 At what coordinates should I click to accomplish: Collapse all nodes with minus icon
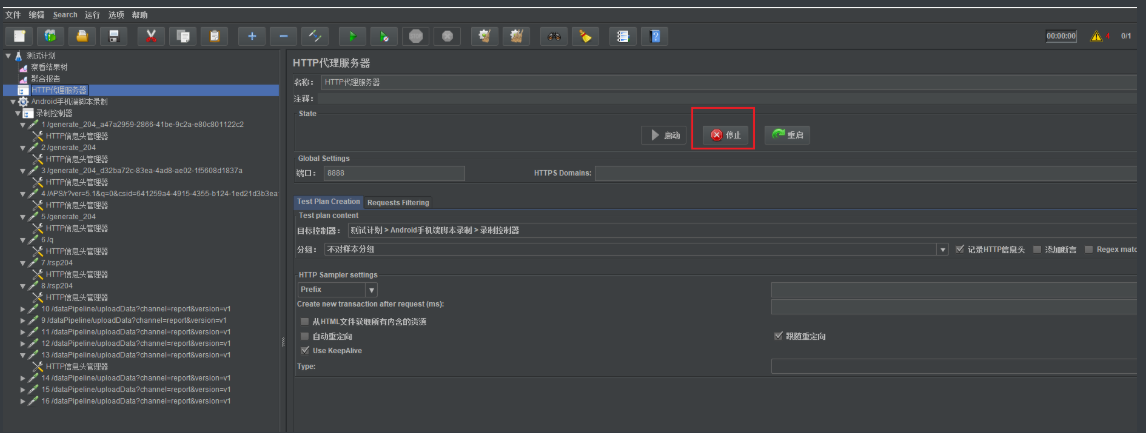284,36
